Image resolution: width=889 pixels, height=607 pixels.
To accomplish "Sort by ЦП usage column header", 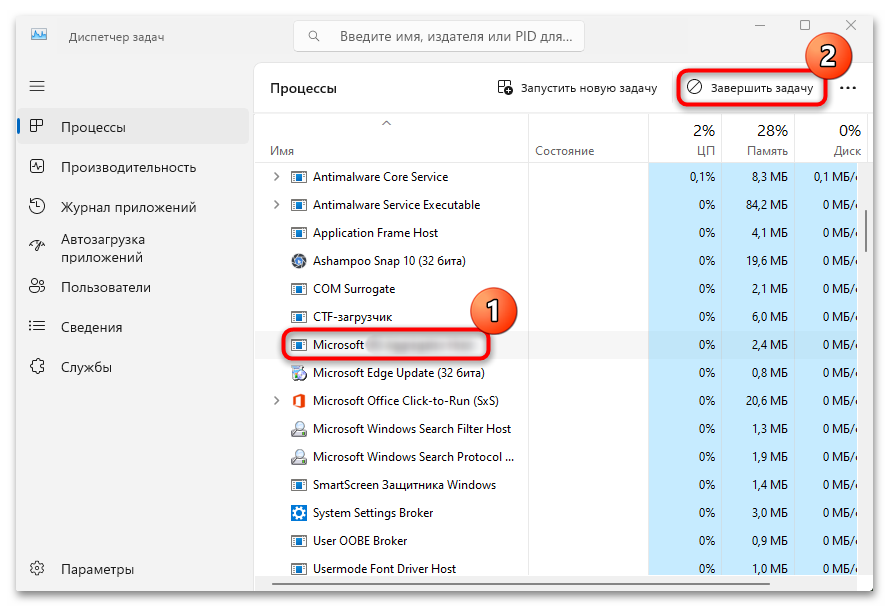I will point(685,139).
